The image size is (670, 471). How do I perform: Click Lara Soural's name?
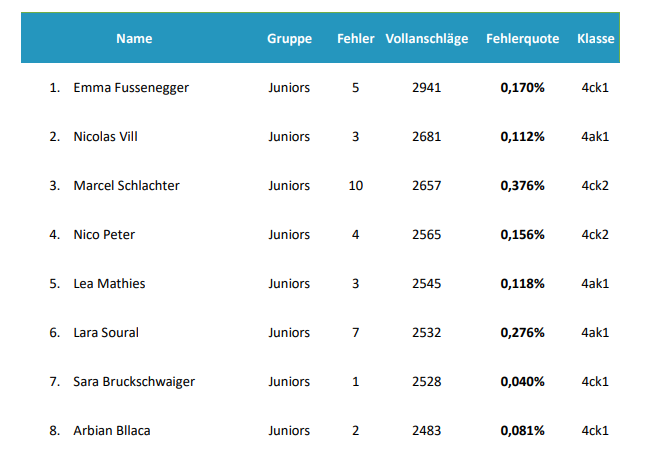106,333
